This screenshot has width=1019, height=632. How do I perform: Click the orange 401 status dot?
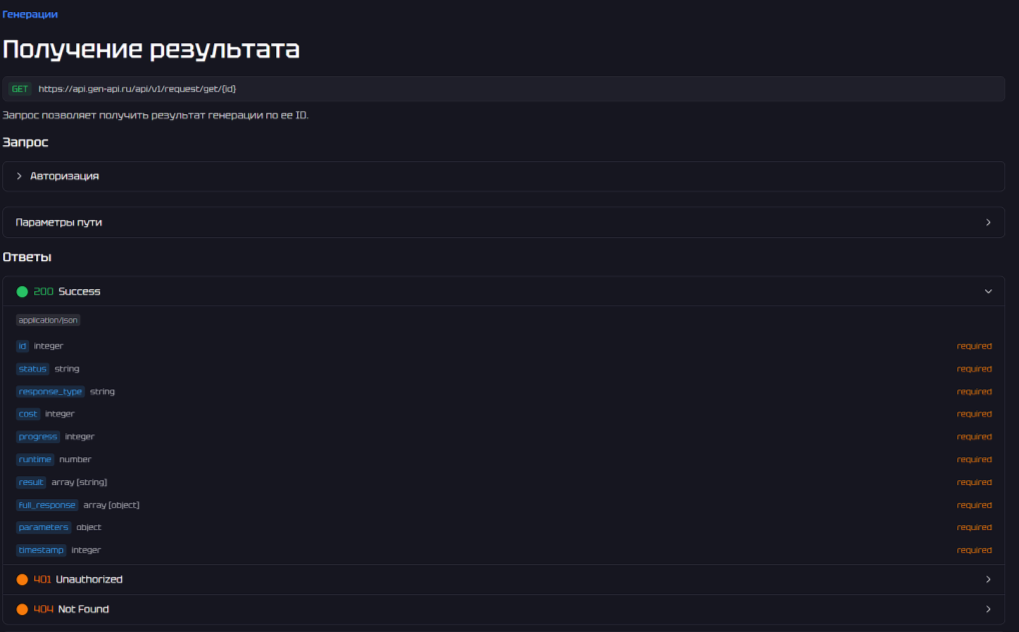pyautogui.click(x=22, y=580)
